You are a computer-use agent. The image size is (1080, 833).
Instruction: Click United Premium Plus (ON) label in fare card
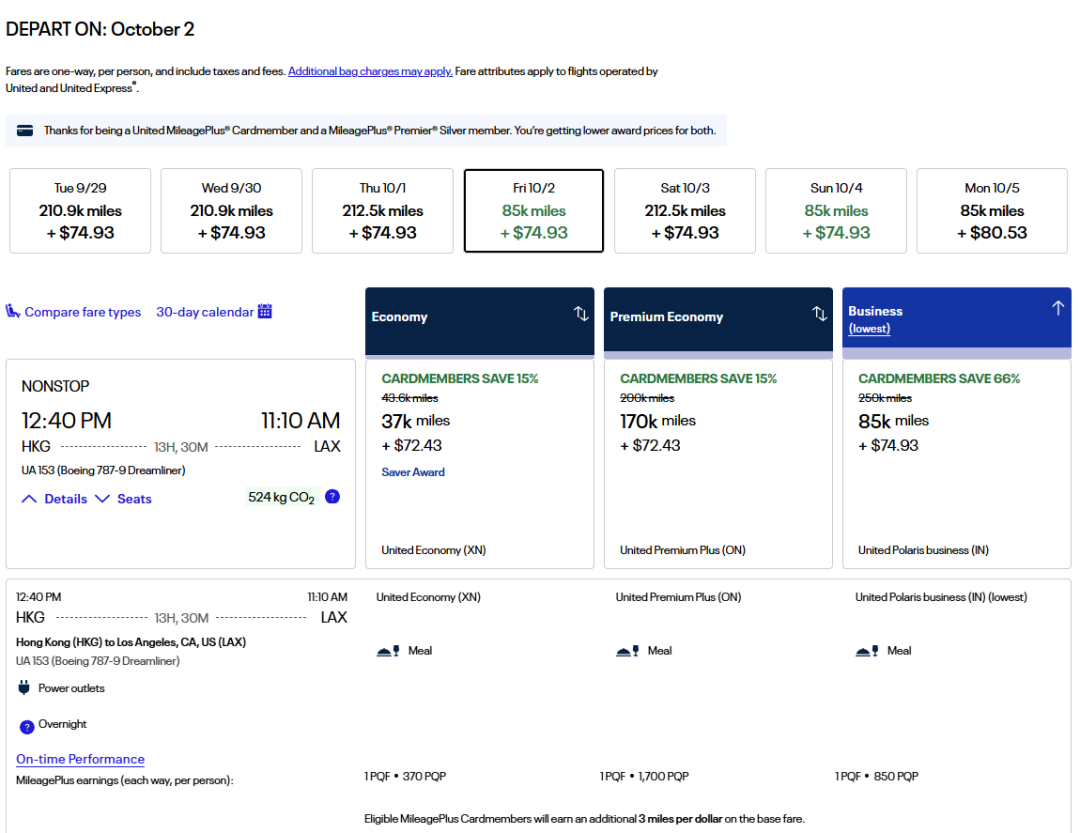coord(683,550)
